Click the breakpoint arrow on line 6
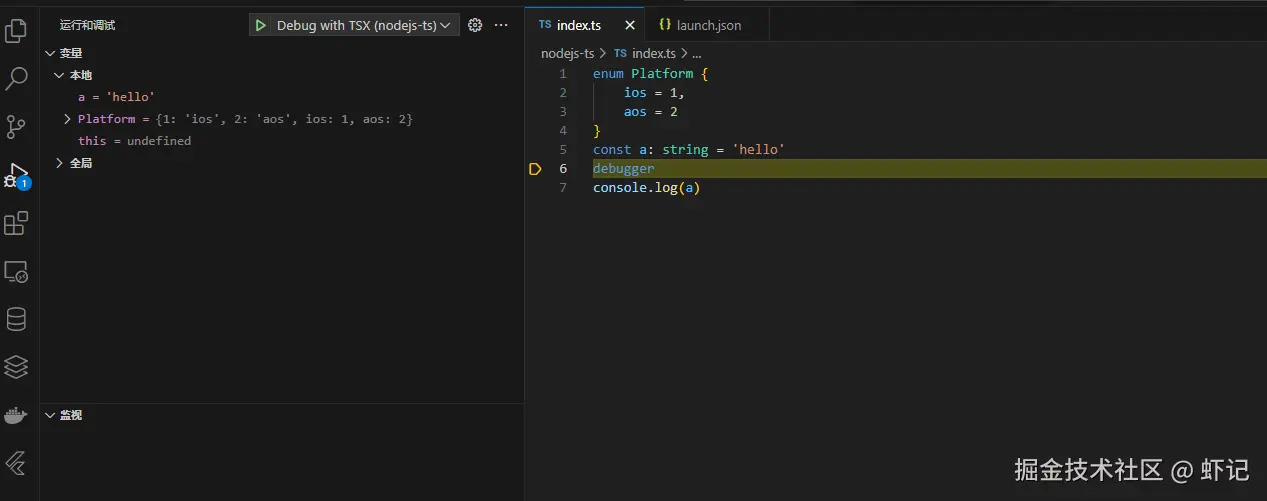1267x501 pixels. (x=535, y=169)
